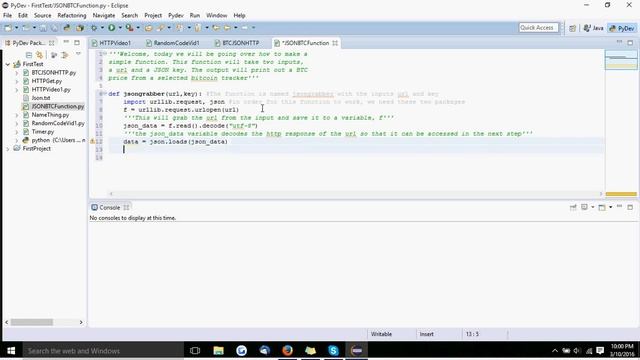The width and height of the screenshot is (640, 360).
Task: Click the editor overview ruler warning mark
Action: point(621,194)
